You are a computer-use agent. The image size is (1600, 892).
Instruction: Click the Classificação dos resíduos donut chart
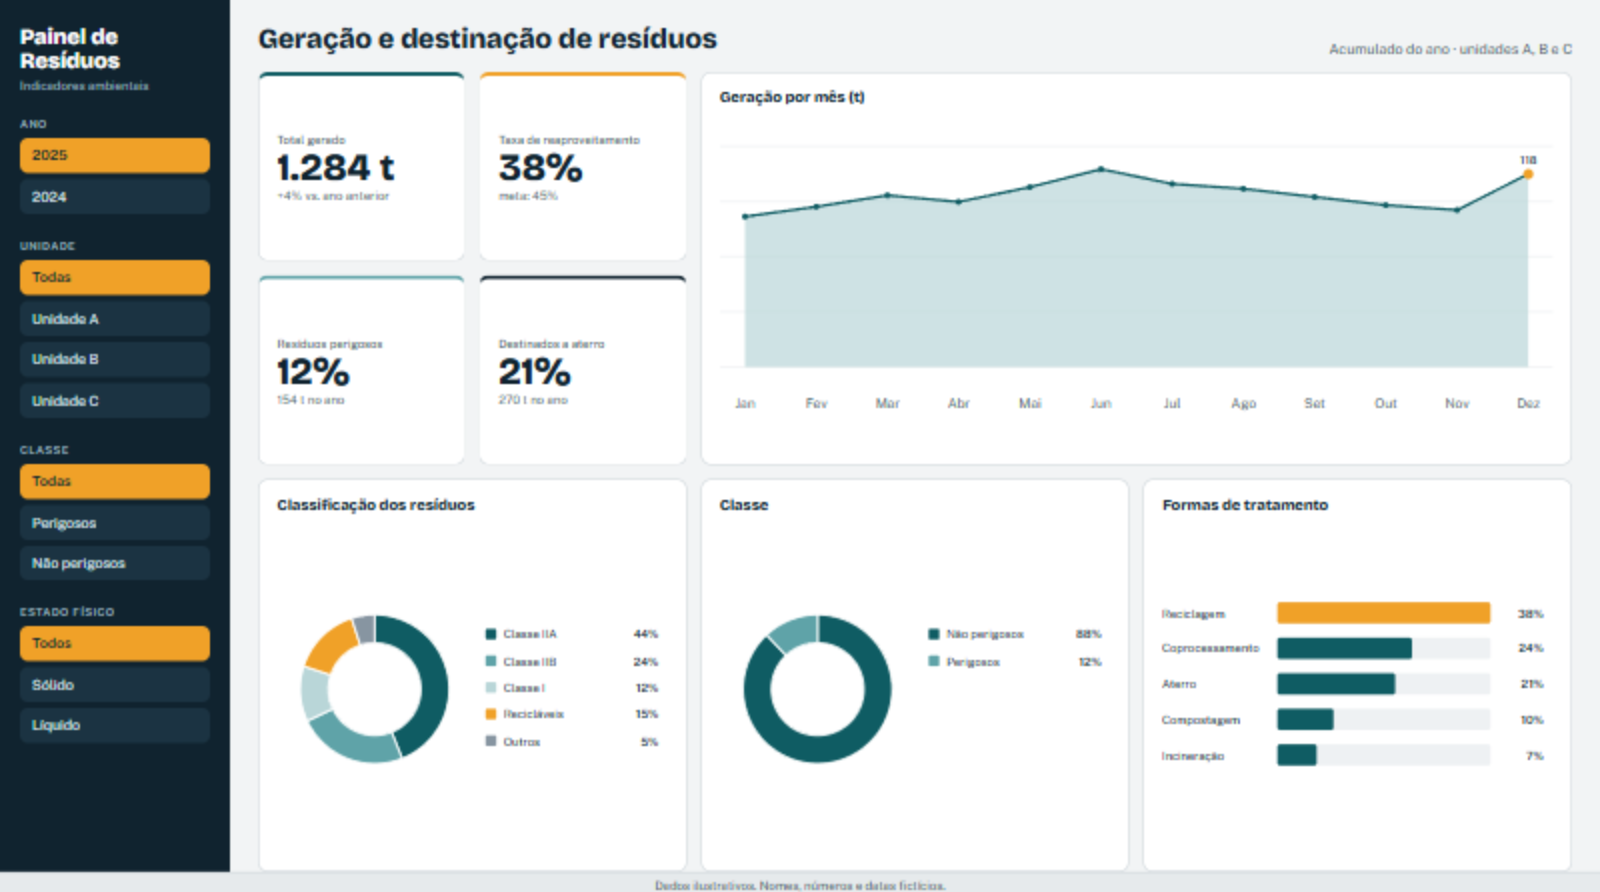(x=375, y=689)
